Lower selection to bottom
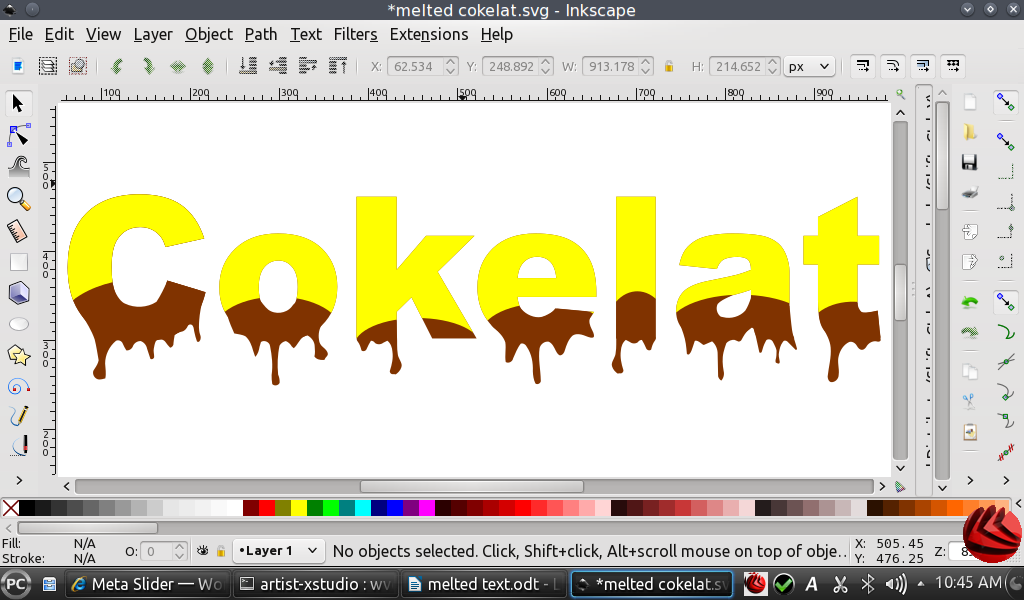The height and width of the screenshot is (600, 1024). click(x=248, y=66)
